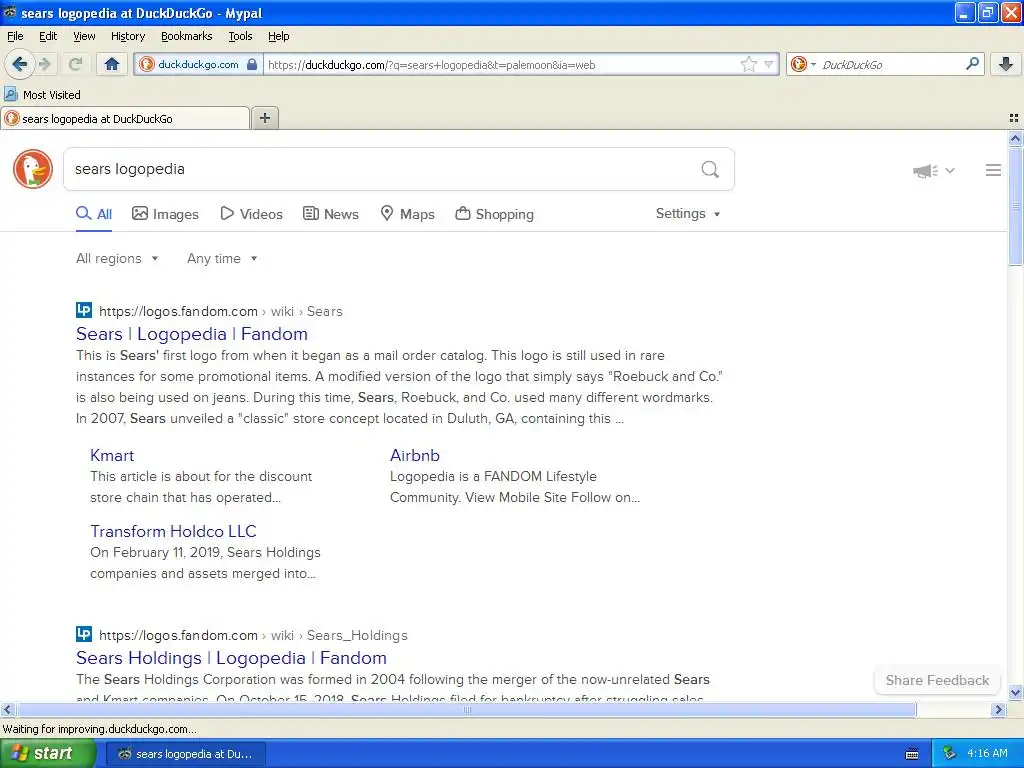Open the megaphone privacy newsletter dropdown
The image size is (1024, 768).
pos(933,170)
